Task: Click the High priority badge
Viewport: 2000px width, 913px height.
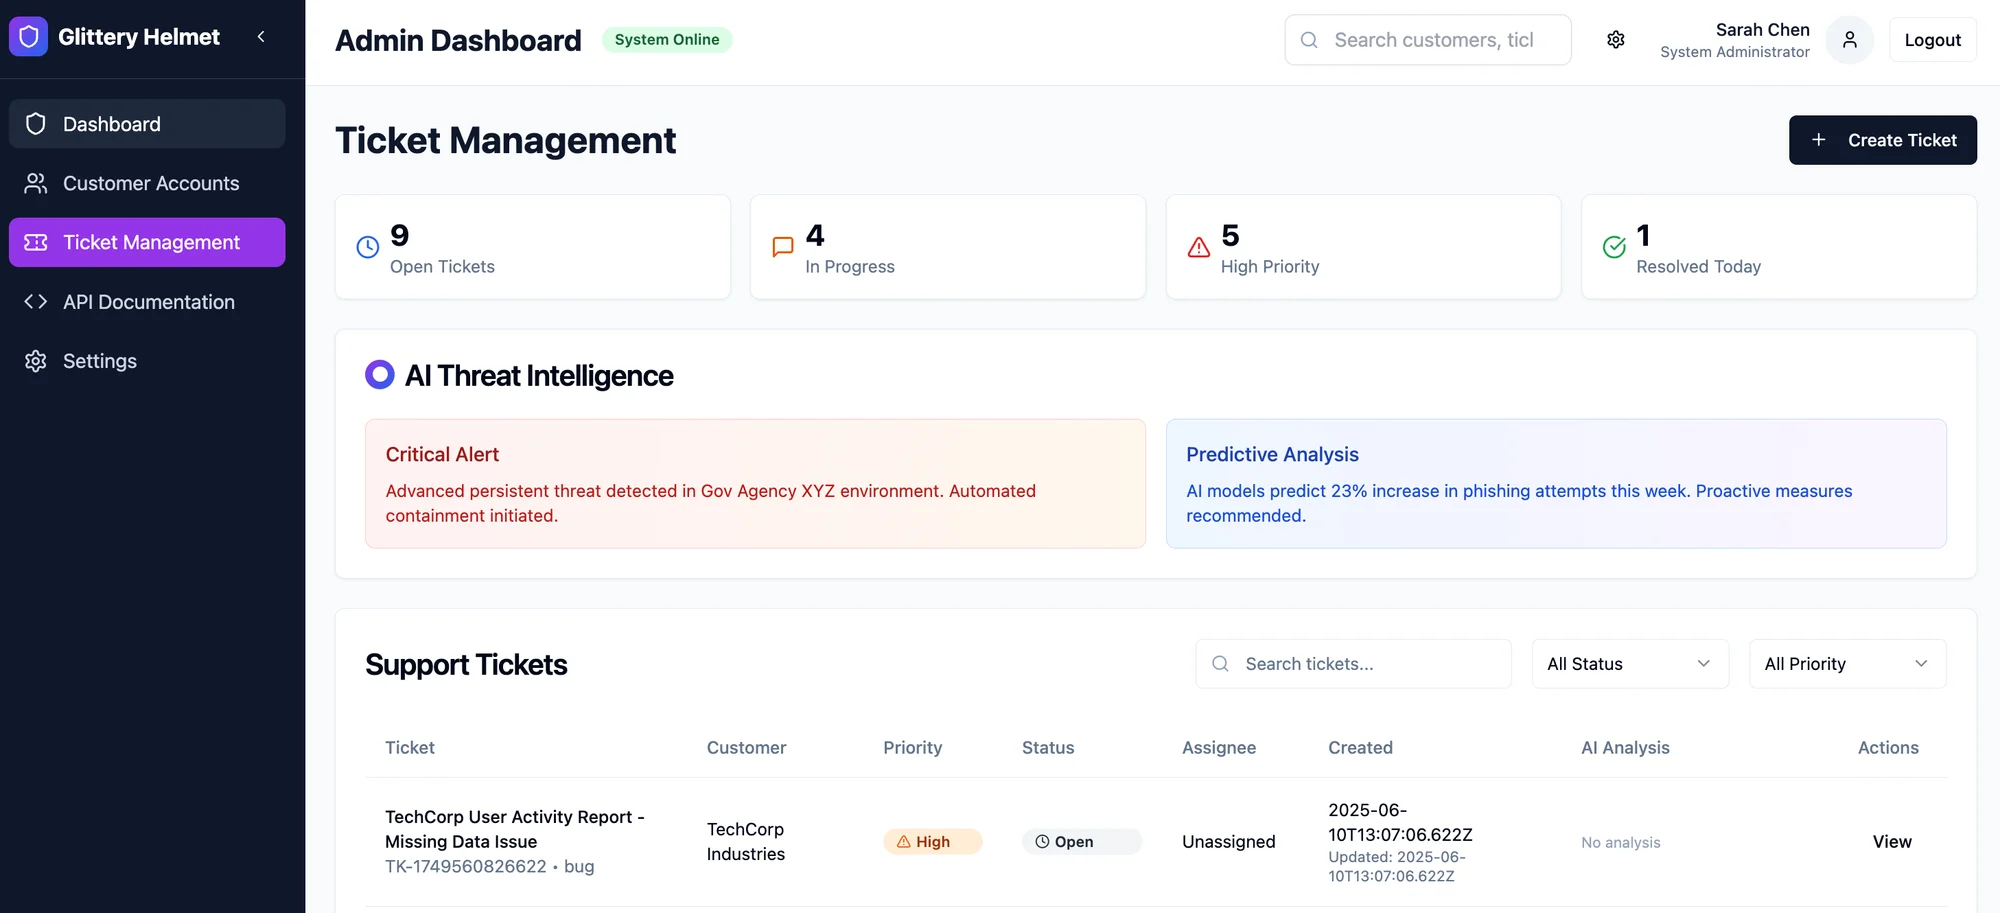Action: point(932,842)
